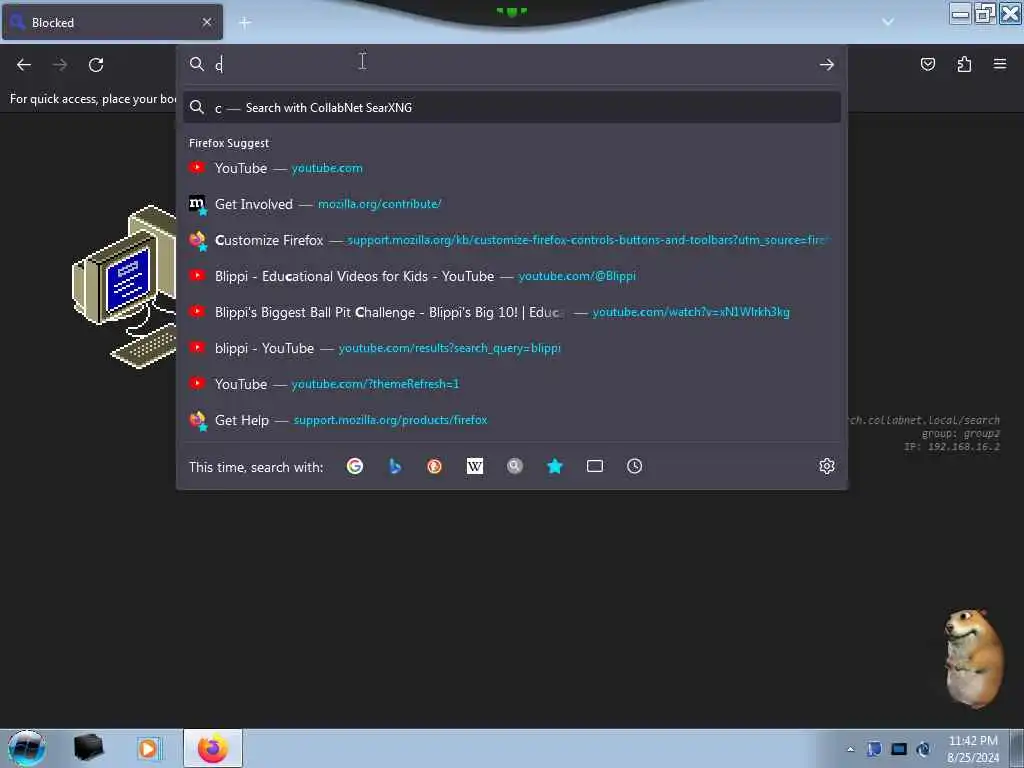Screen dimensions: 1024x768
Task: Search this time with Google icon
Action: coord(355,466)
